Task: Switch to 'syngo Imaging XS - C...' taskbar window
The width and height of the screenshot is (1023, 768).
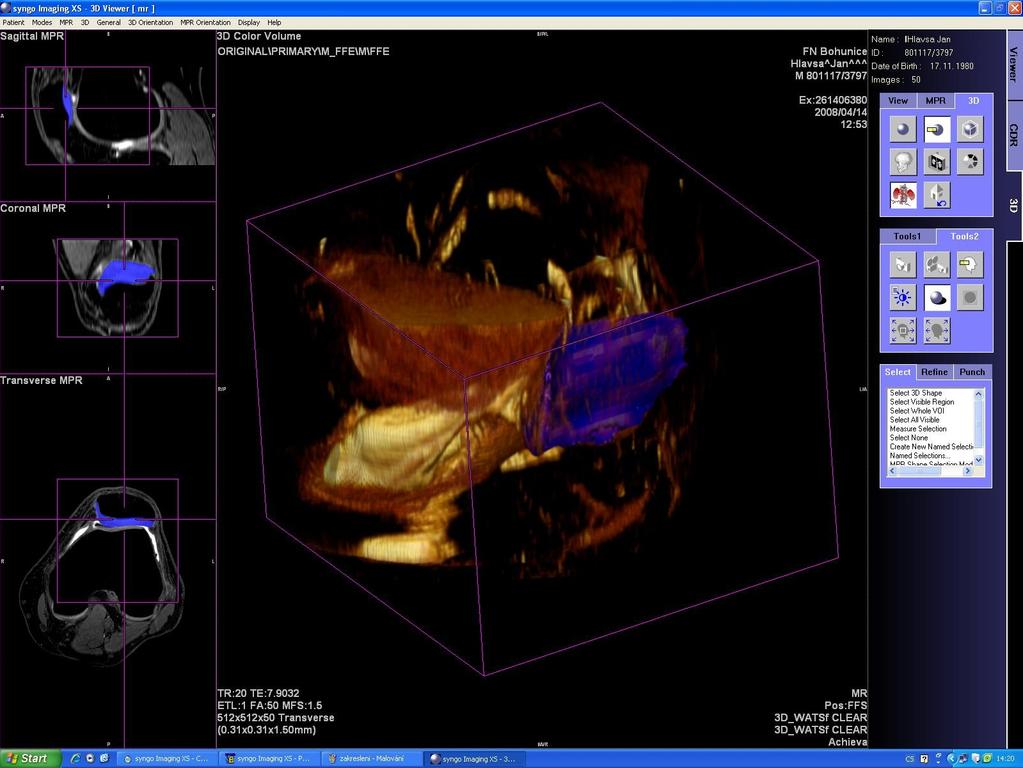Action: tap(166, 758)
